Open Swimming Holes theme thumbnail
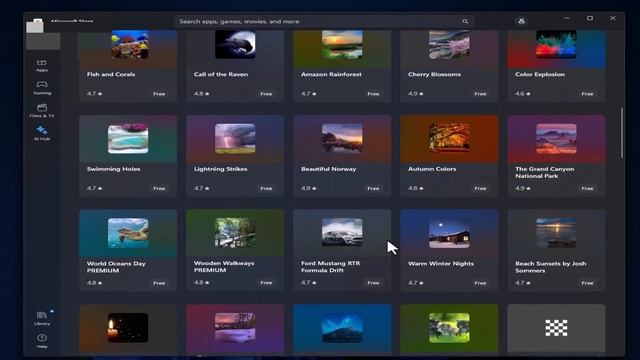640x360 pixels. [128, 139]
